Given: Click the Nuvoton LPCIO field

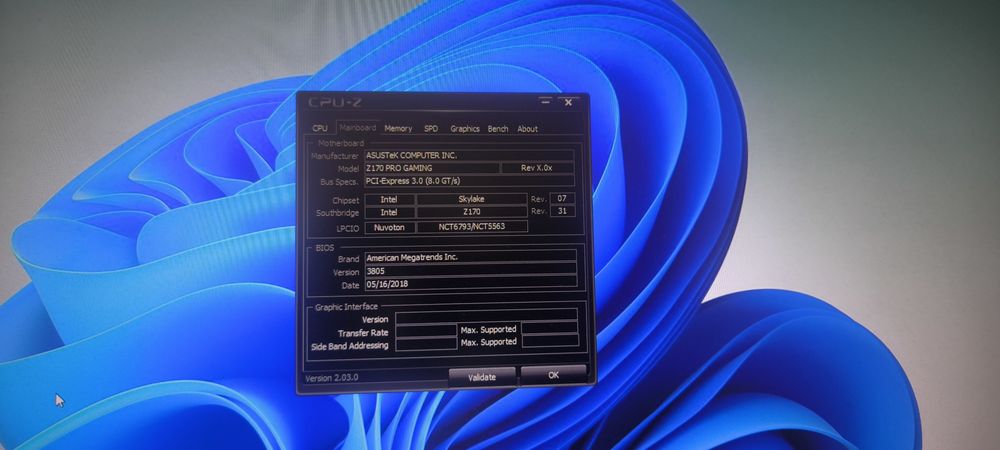Looking at the screenshot, I should (389, 227).
